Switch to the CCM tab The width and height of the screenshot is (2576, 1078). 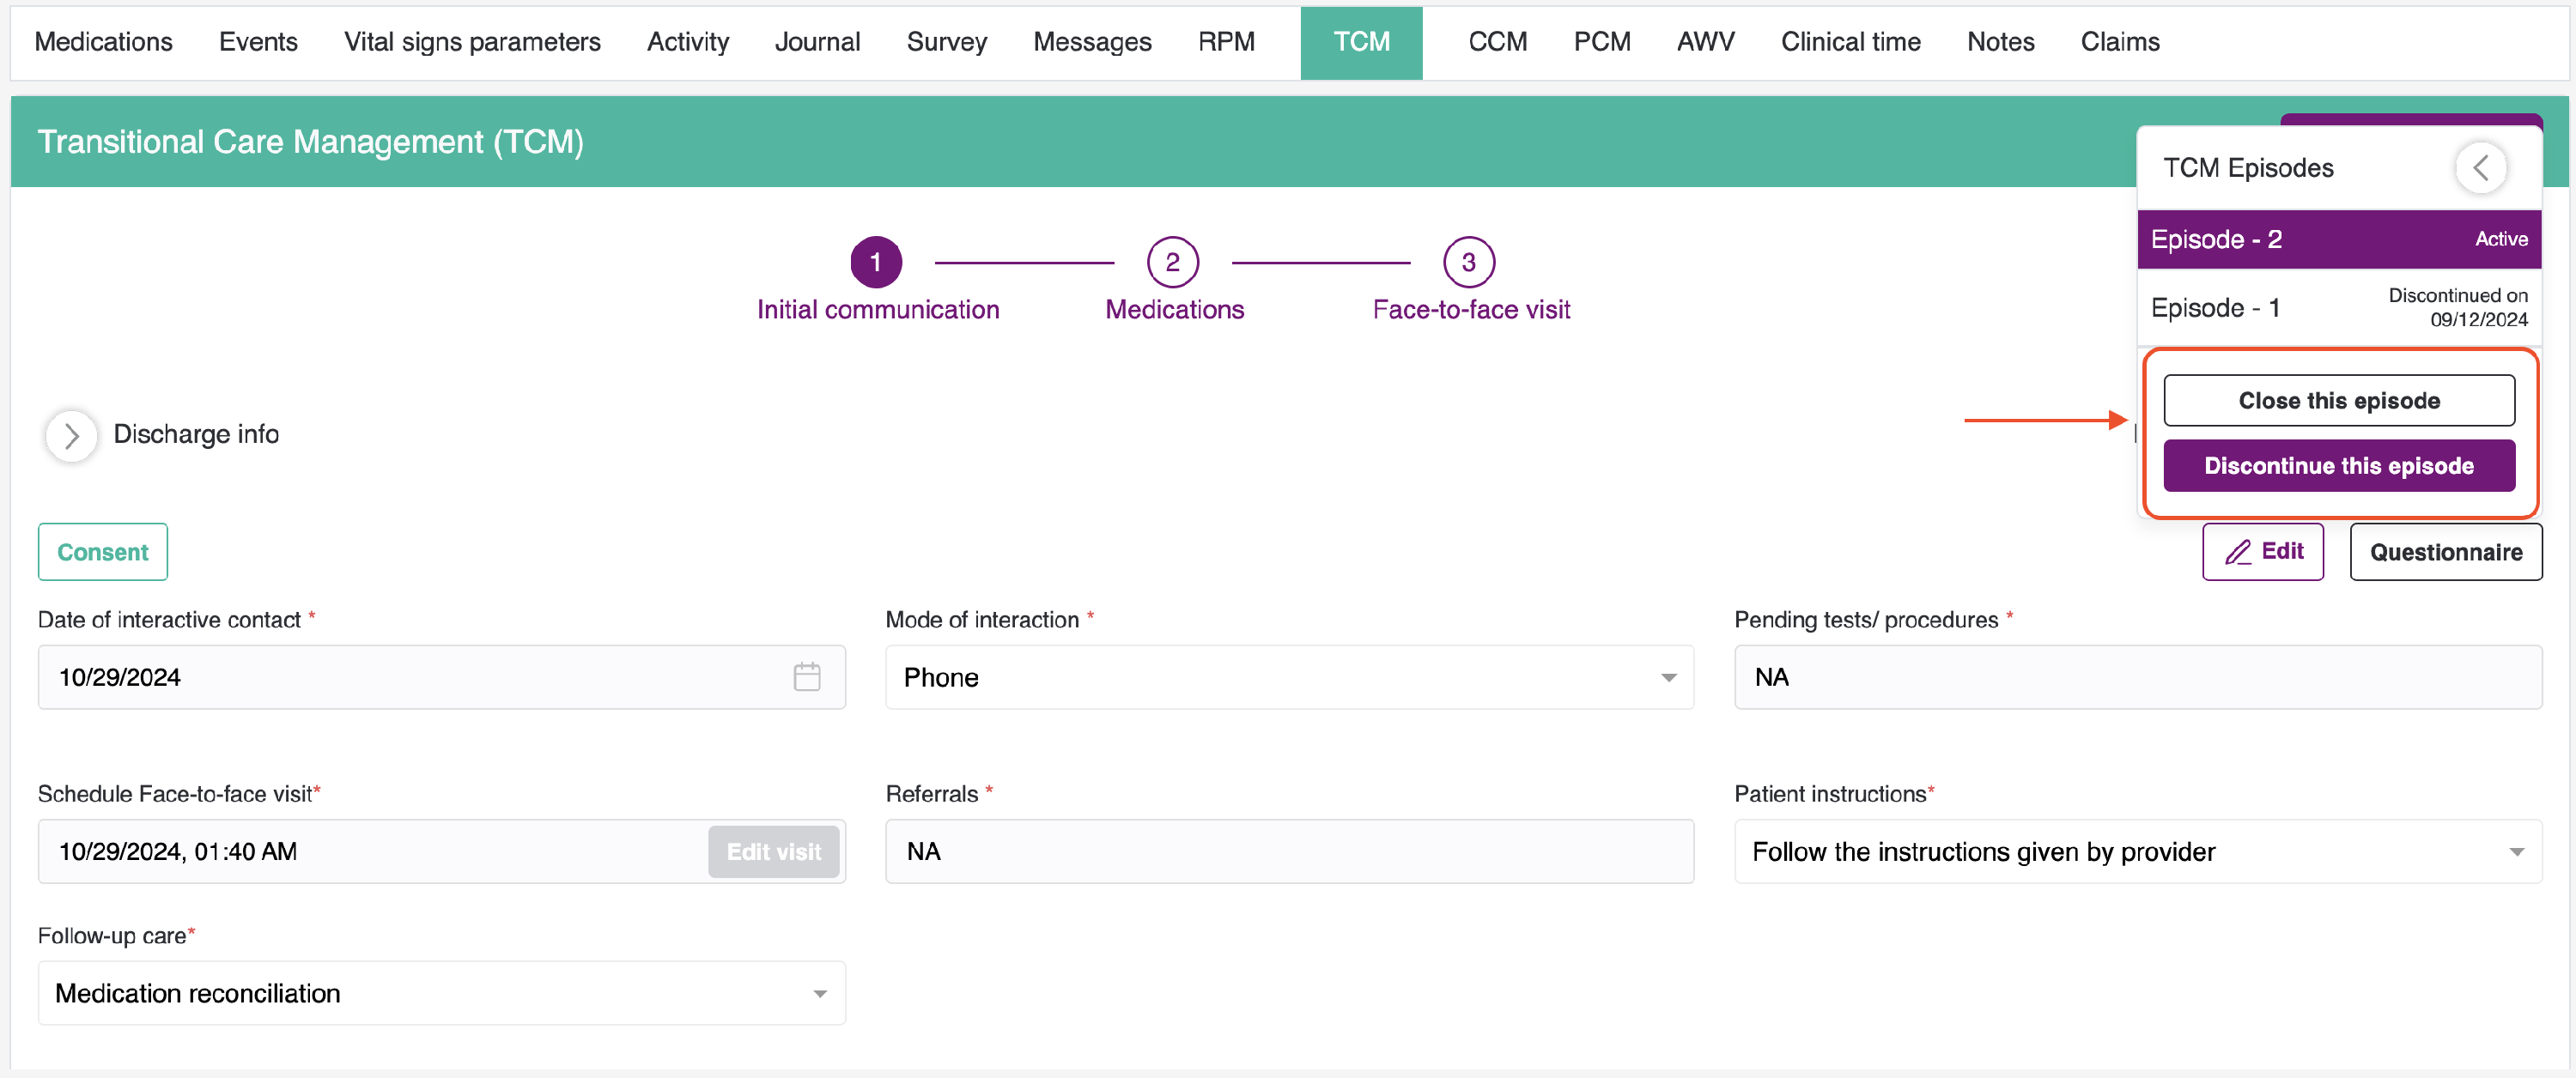1497,42
